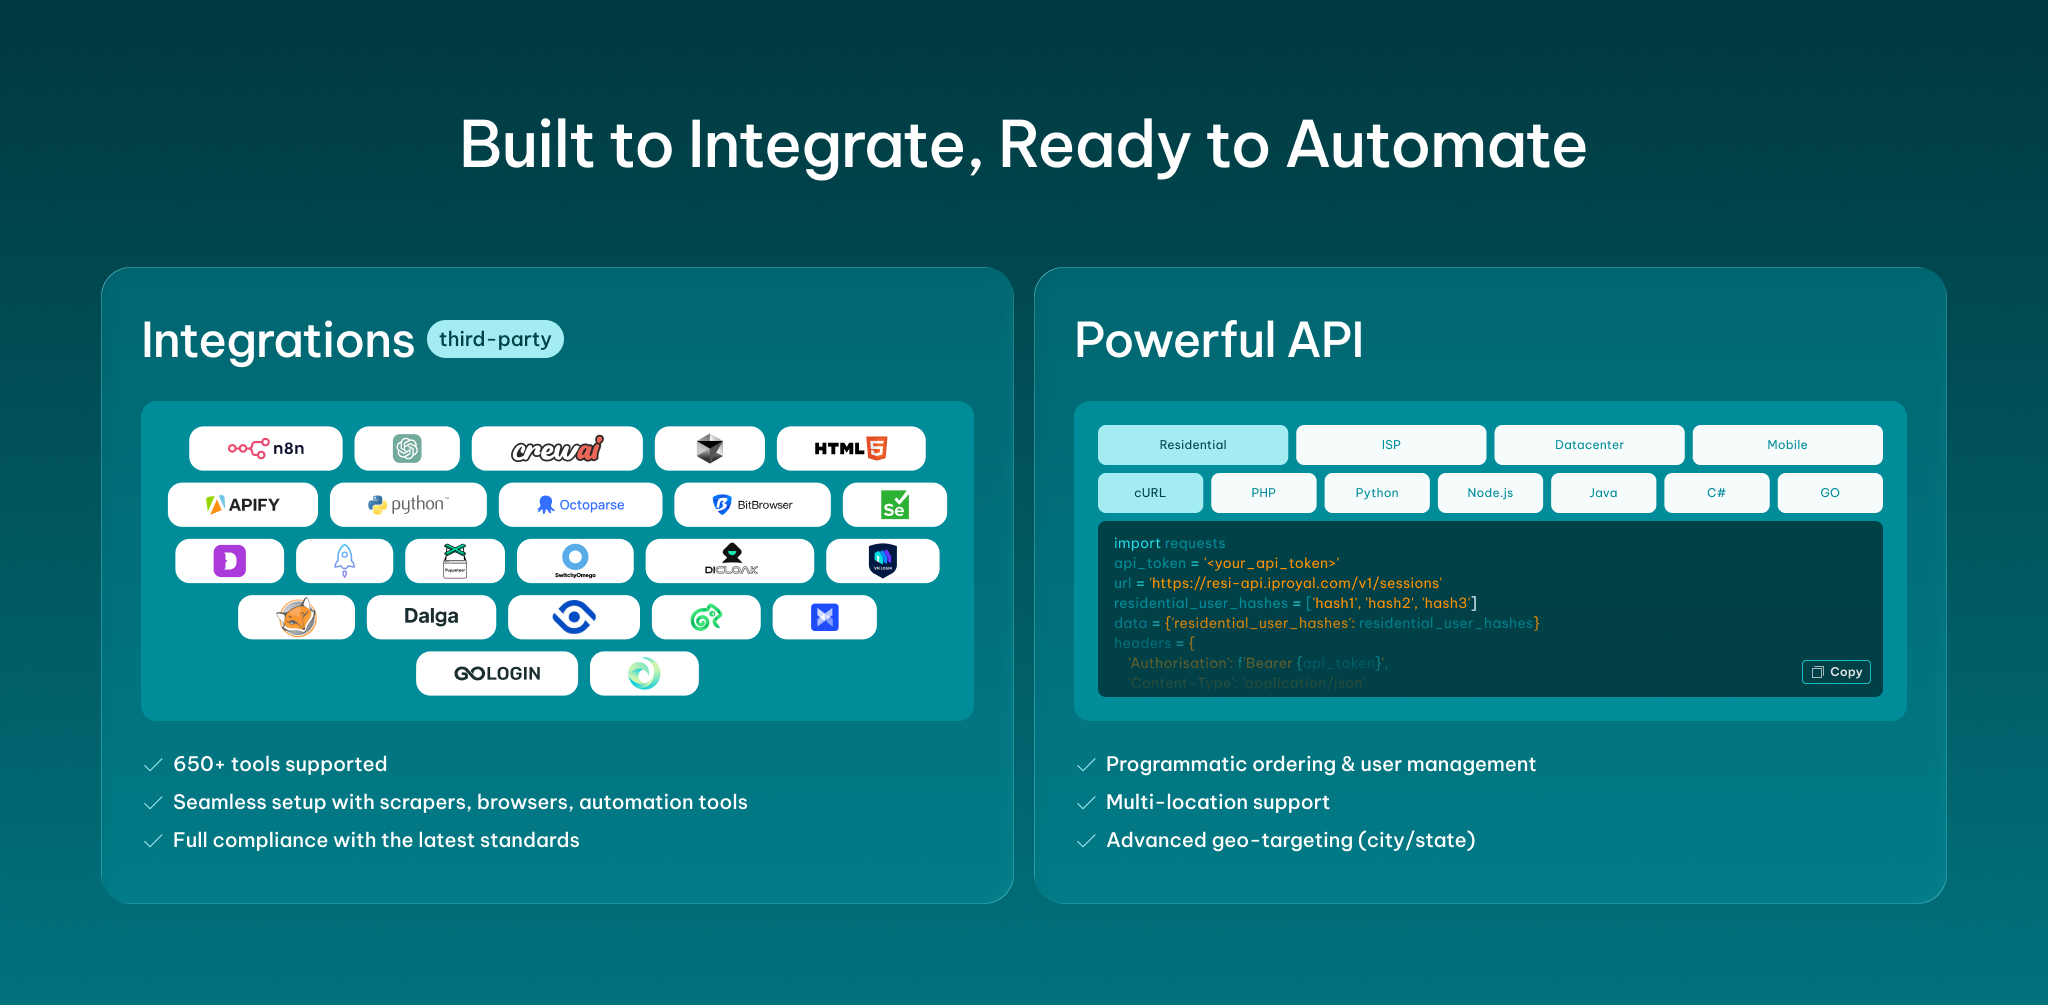Viewport: 2048px width, 1005px height.
Task: Open the HTML5 integration logo
Action: point(851,448)
